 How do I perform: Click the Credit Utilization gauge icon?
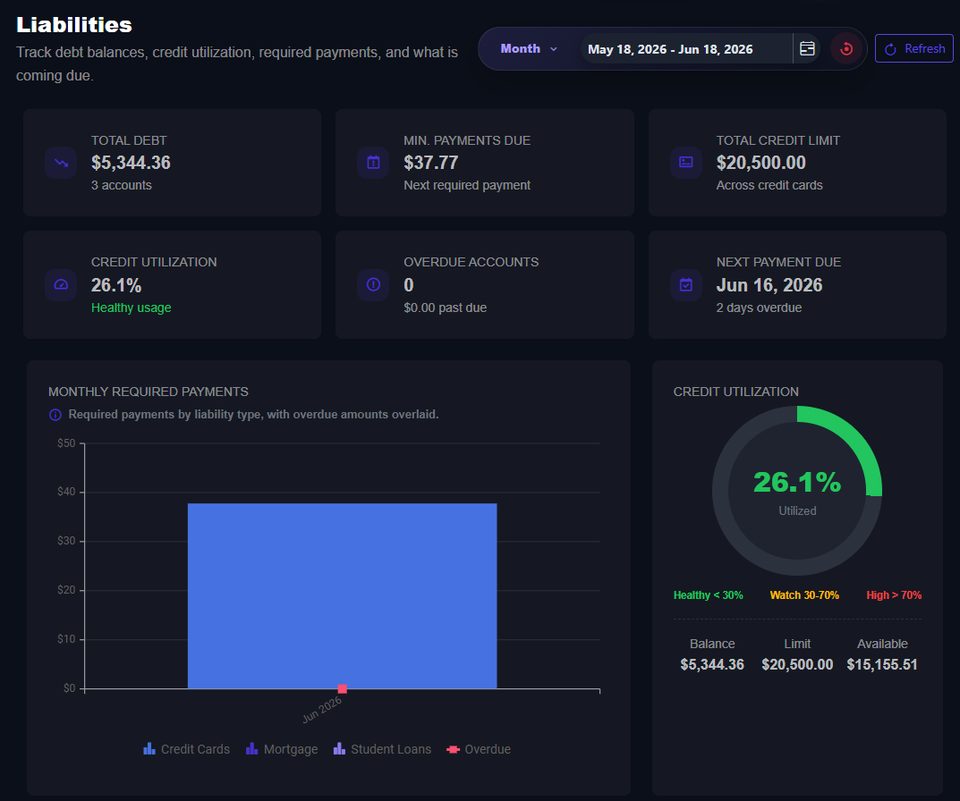coord(61,285)
